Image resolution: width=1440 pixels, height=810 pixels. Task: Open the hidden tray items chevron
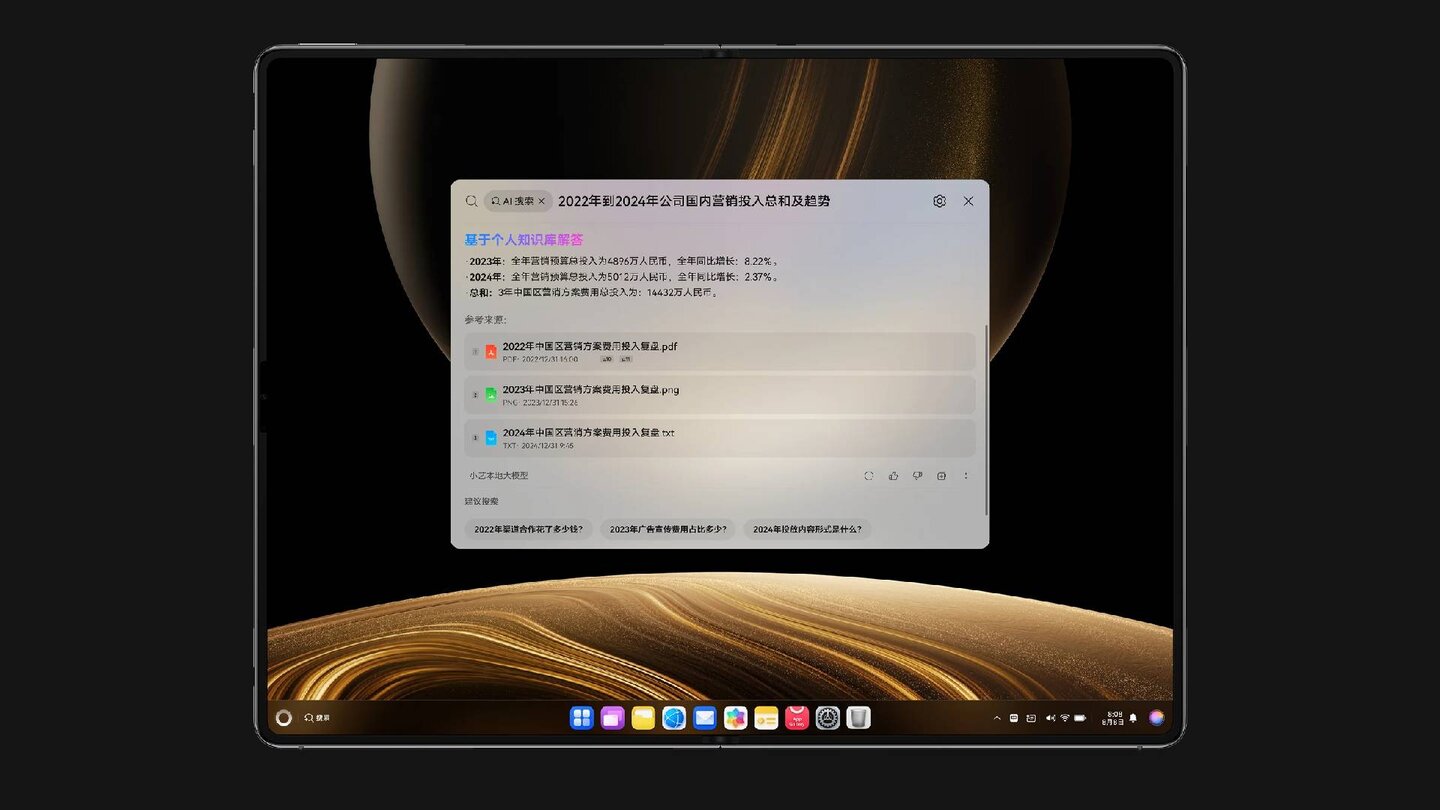coord(997,718)
